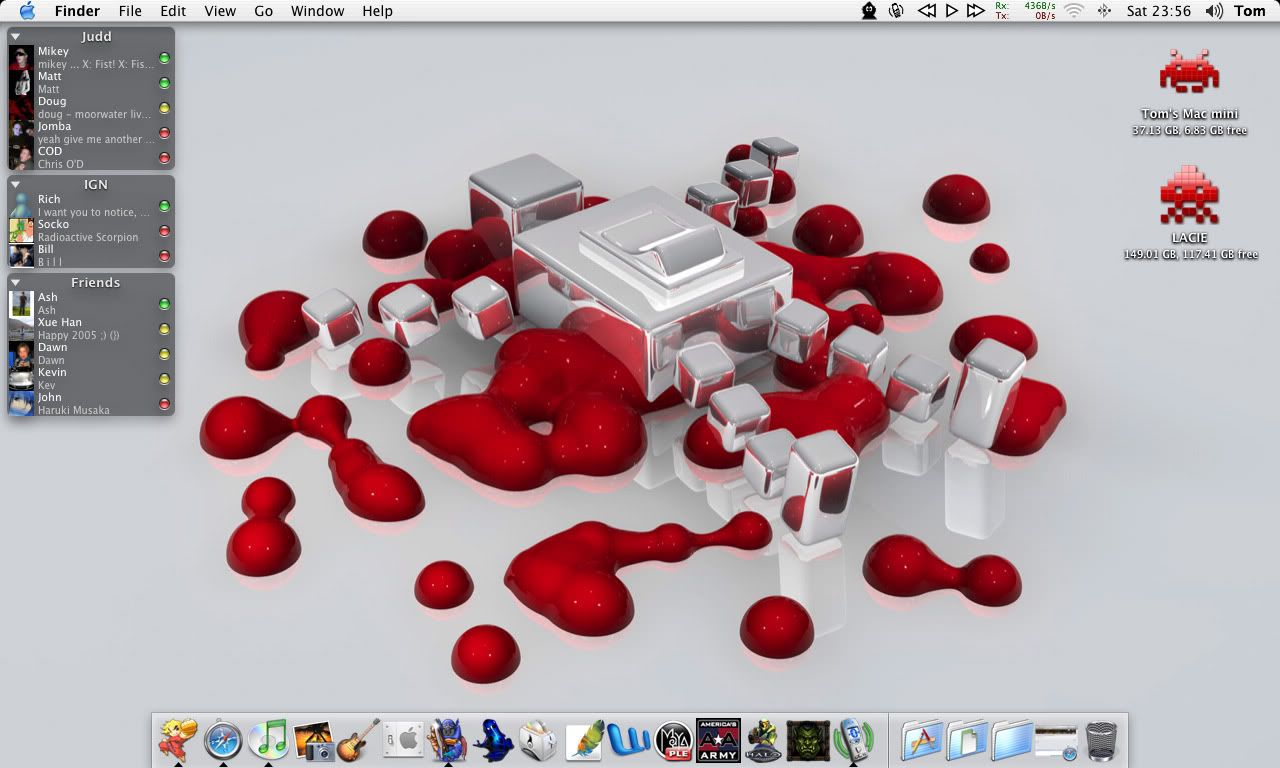Image resolution: width=1280 pixels, height=768 pixels.
Task: Collapse the IGN buddy group
Action: click(x=16, y=185)
